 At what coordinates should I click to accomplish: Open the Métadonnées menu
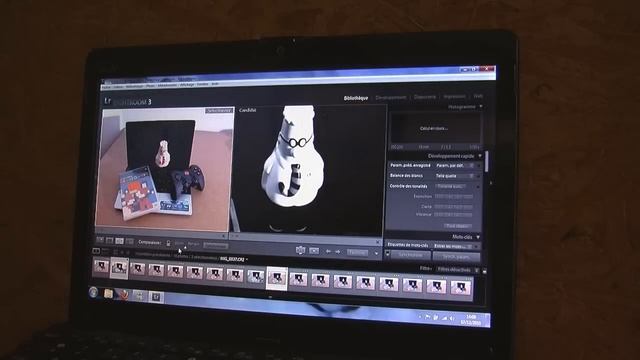(167, 85)
